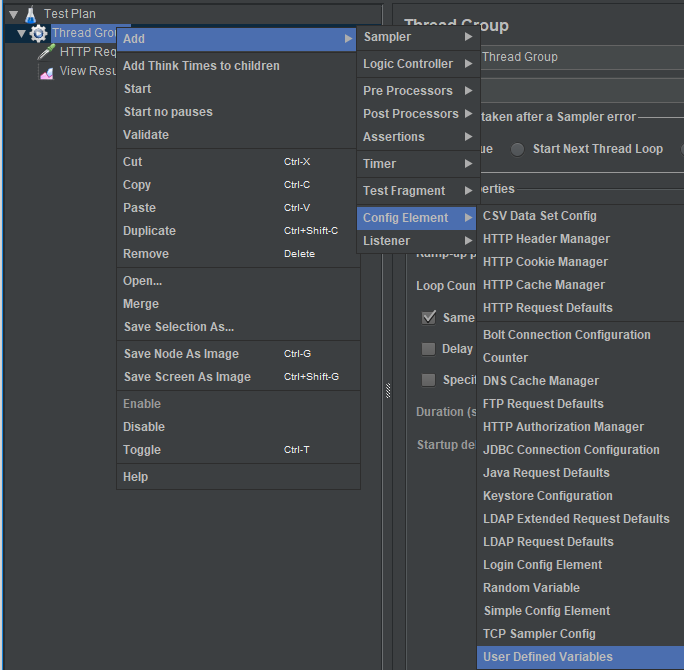Add LDAP Extended Request Defaults
Viewport: 684px width, 670px height.
pos(581,519)
